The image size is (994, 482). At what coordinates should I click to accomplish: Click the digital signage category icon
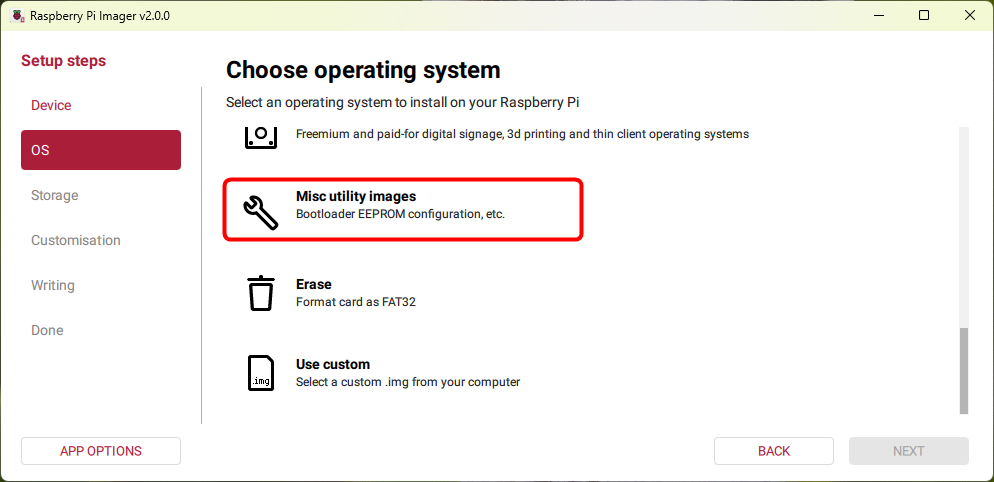tap(261, 136)
